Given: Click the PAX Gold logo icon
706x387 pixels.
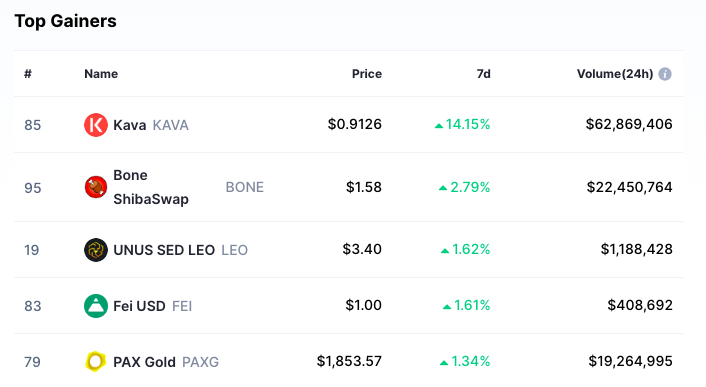Looking at the screenshot, I should [96, 362].
